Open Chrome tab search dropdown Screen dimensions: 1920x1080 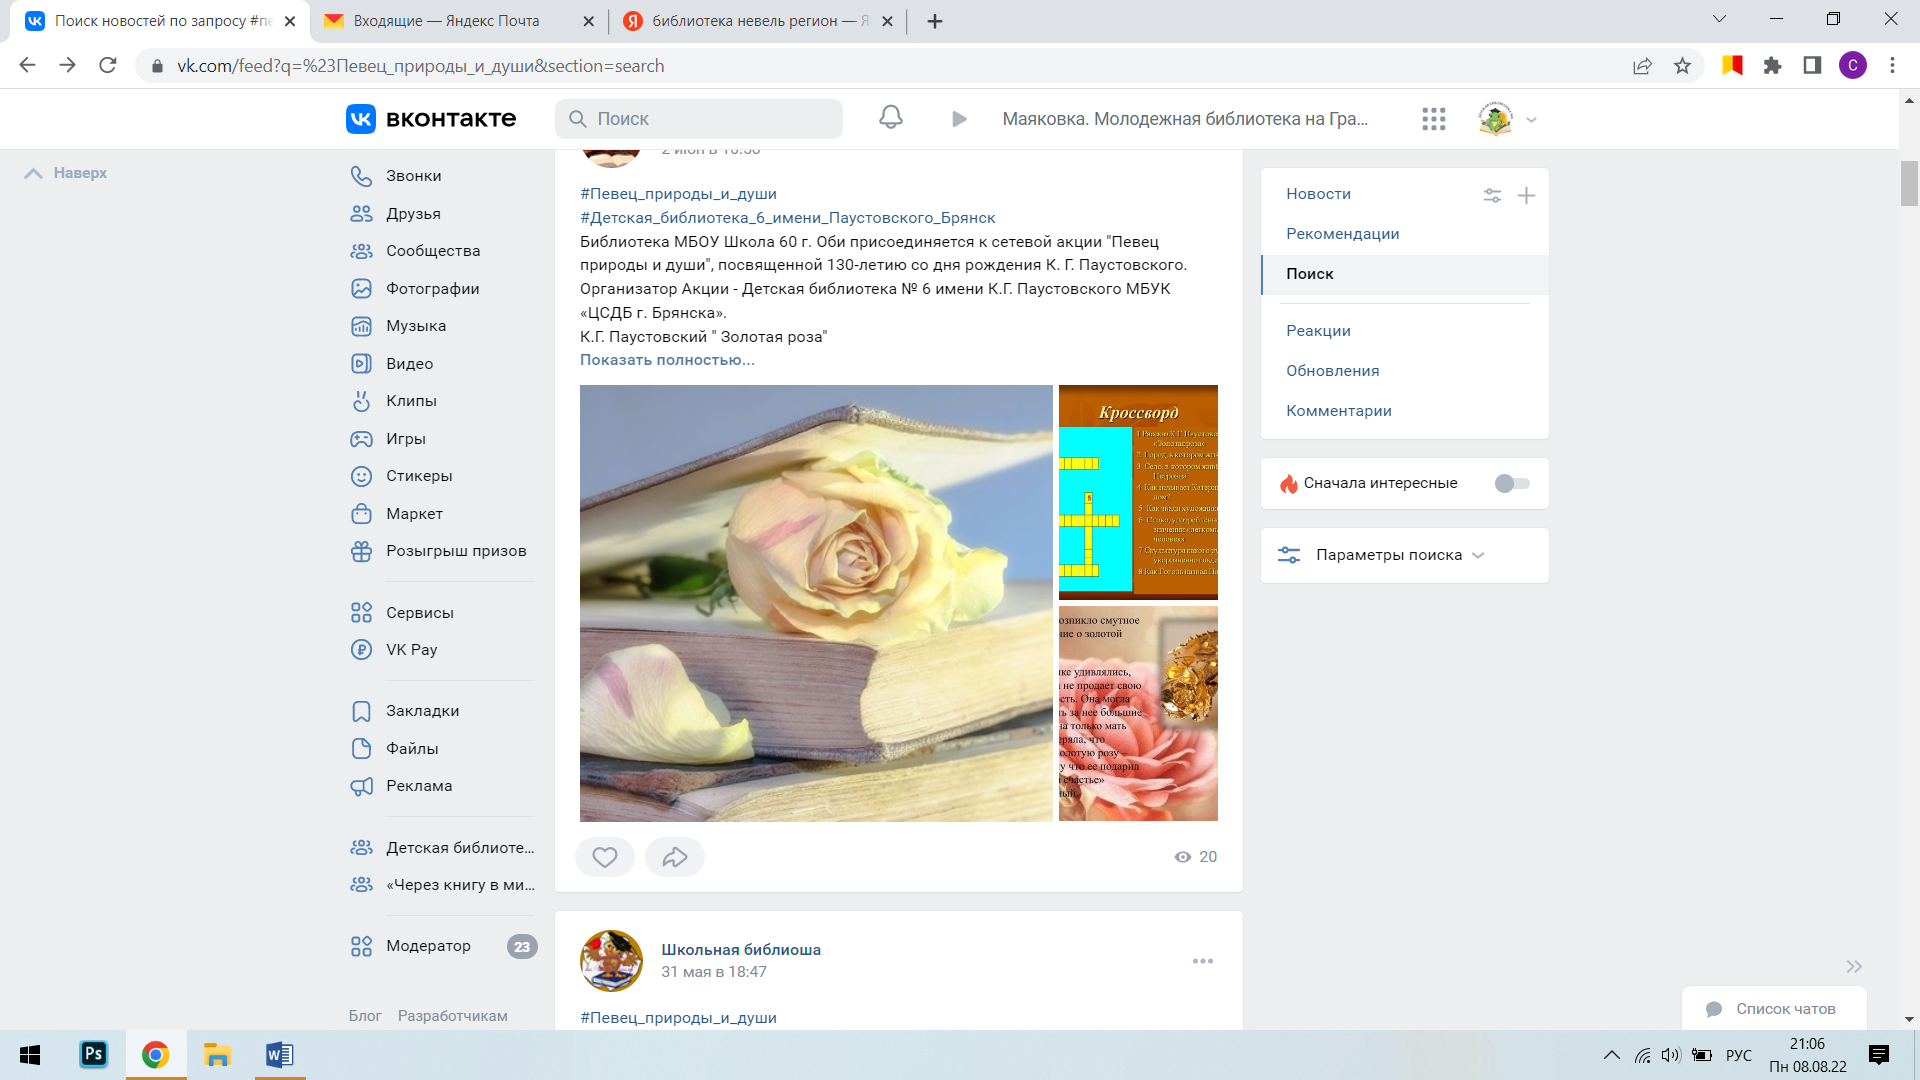pos(1720,19)
